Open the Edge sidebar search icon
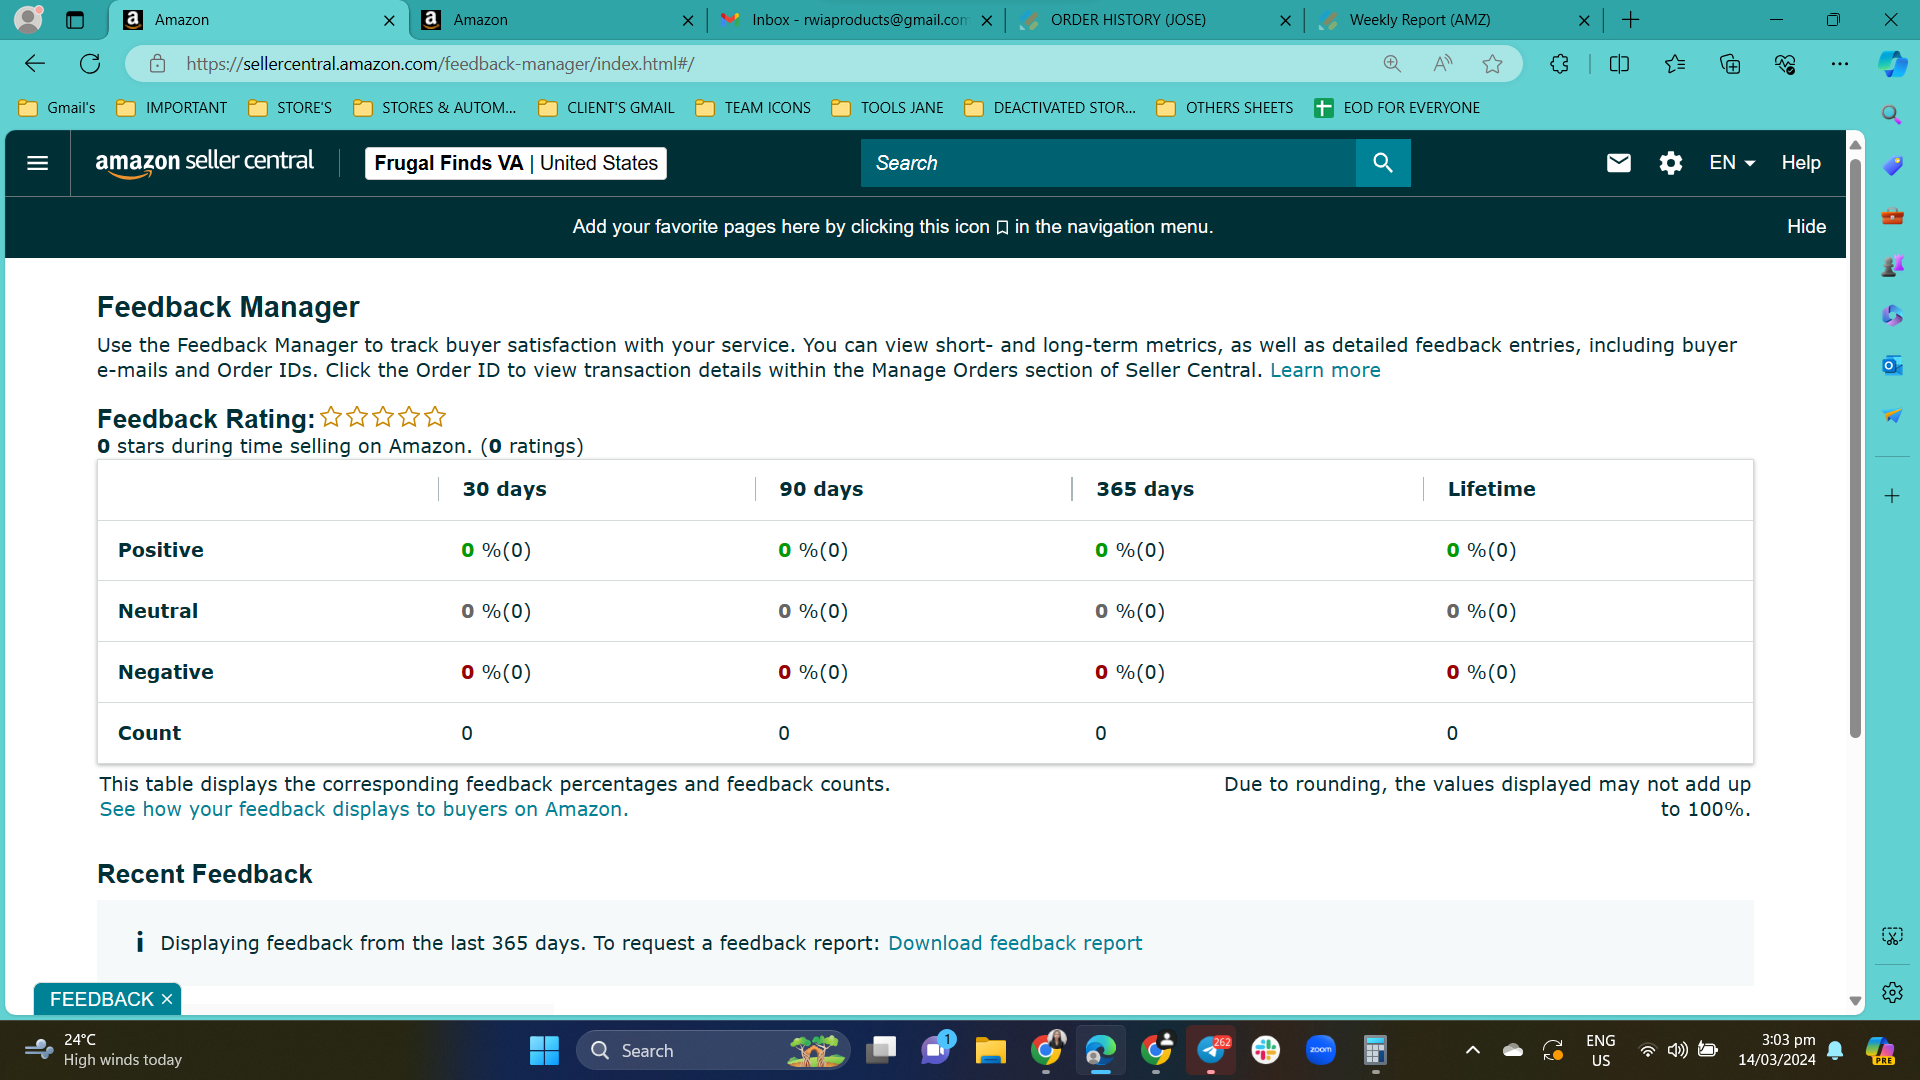Image resolution: width=1920 pixels, height=1080 pixels. (1892, 115)
